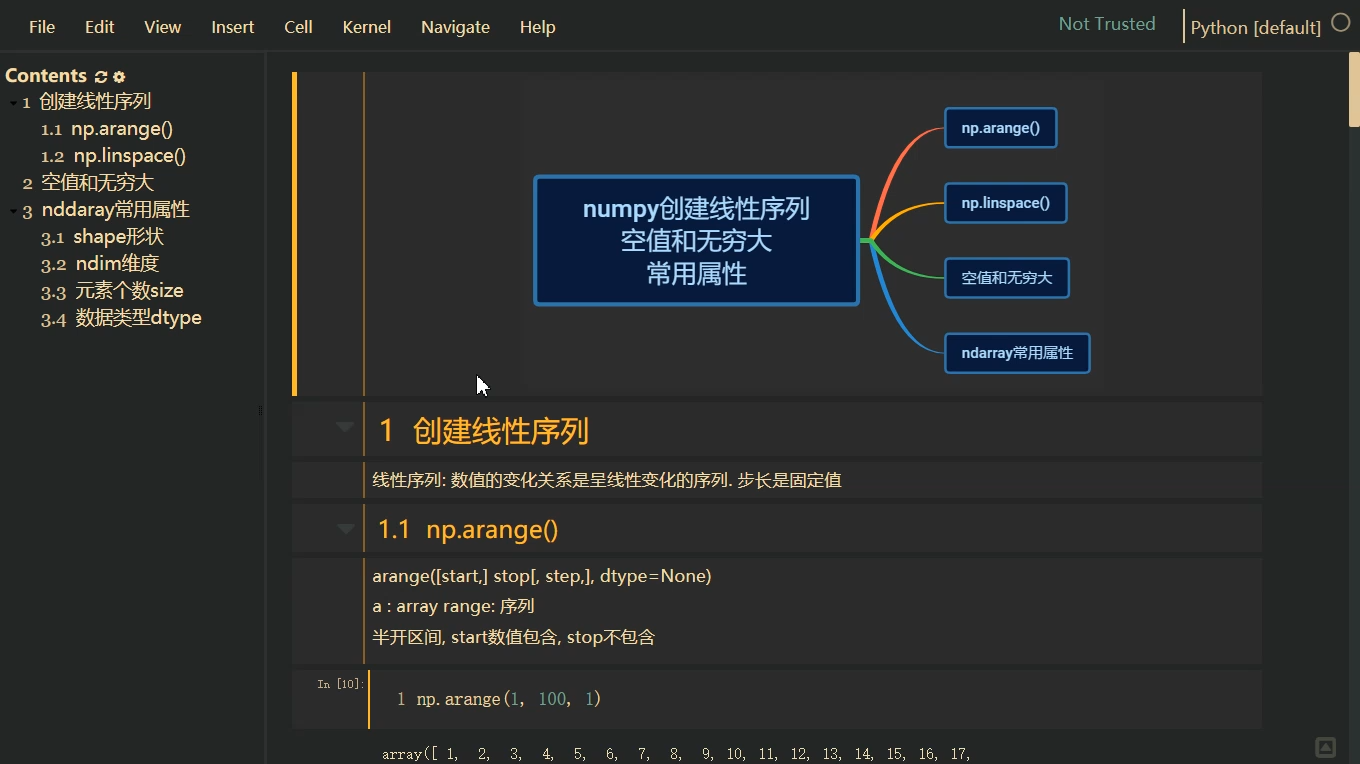Open the Insert menu
This screenshot has height=764, width=1360.
coord(232,27)
